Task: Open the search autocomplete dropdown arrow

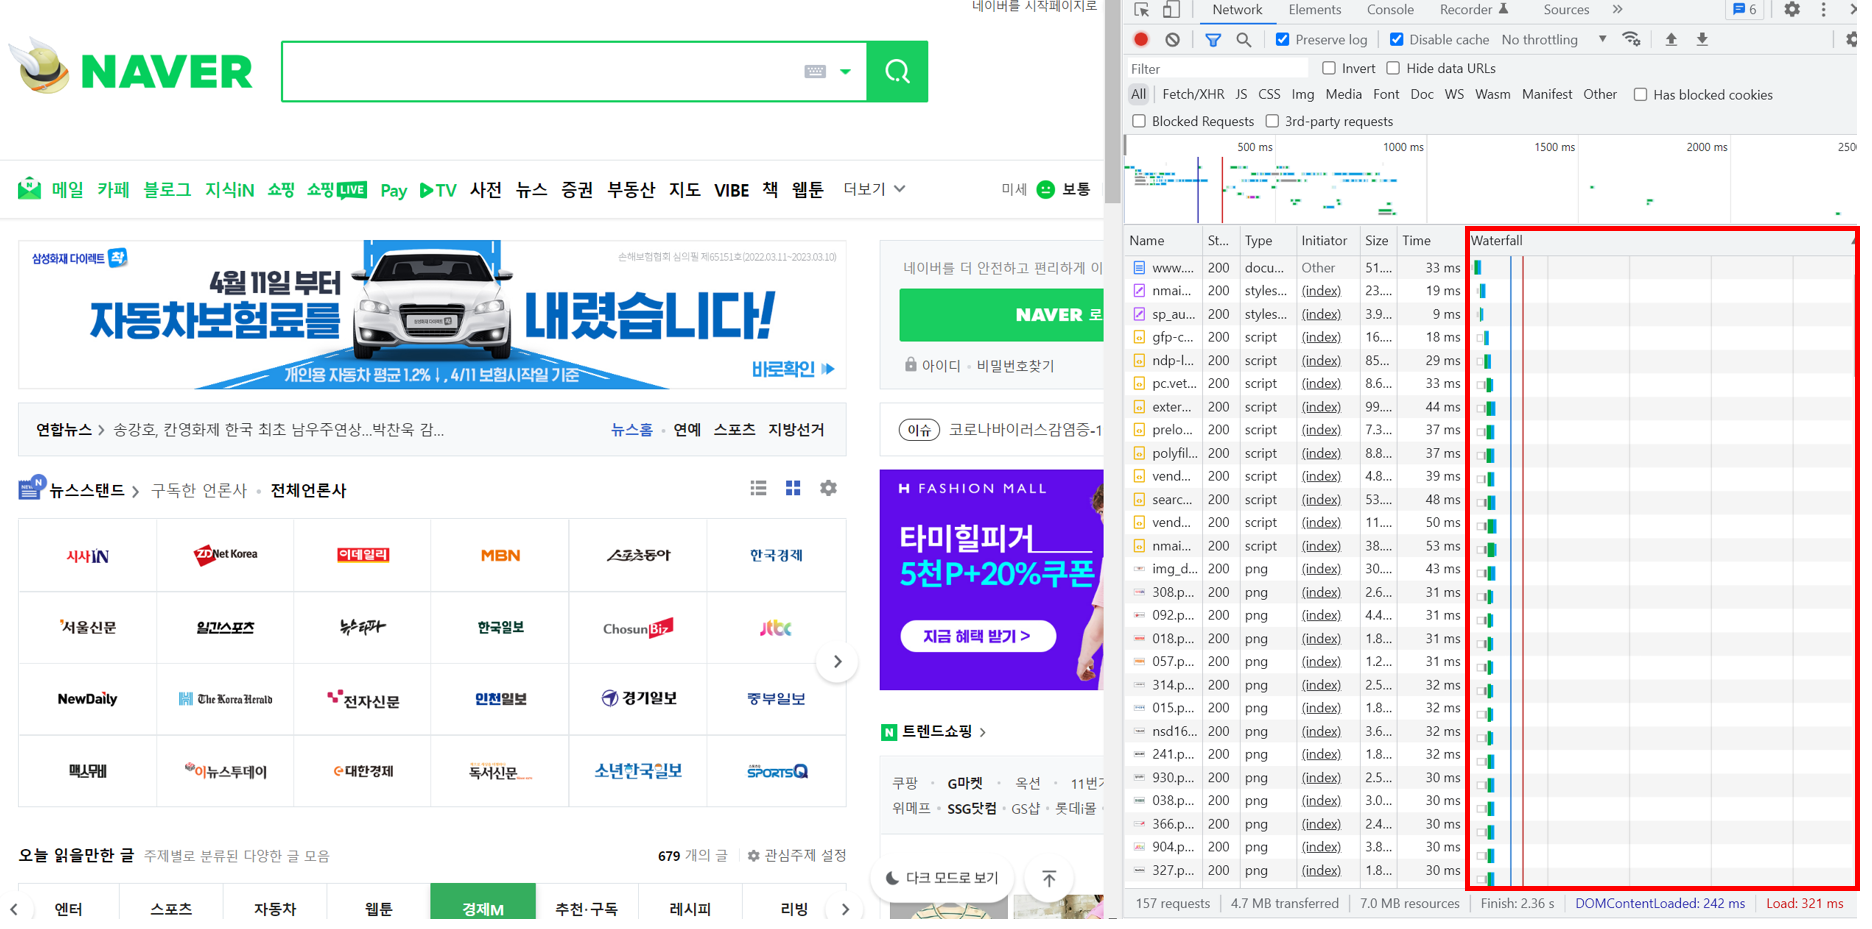Action: [x=845, y=71]
